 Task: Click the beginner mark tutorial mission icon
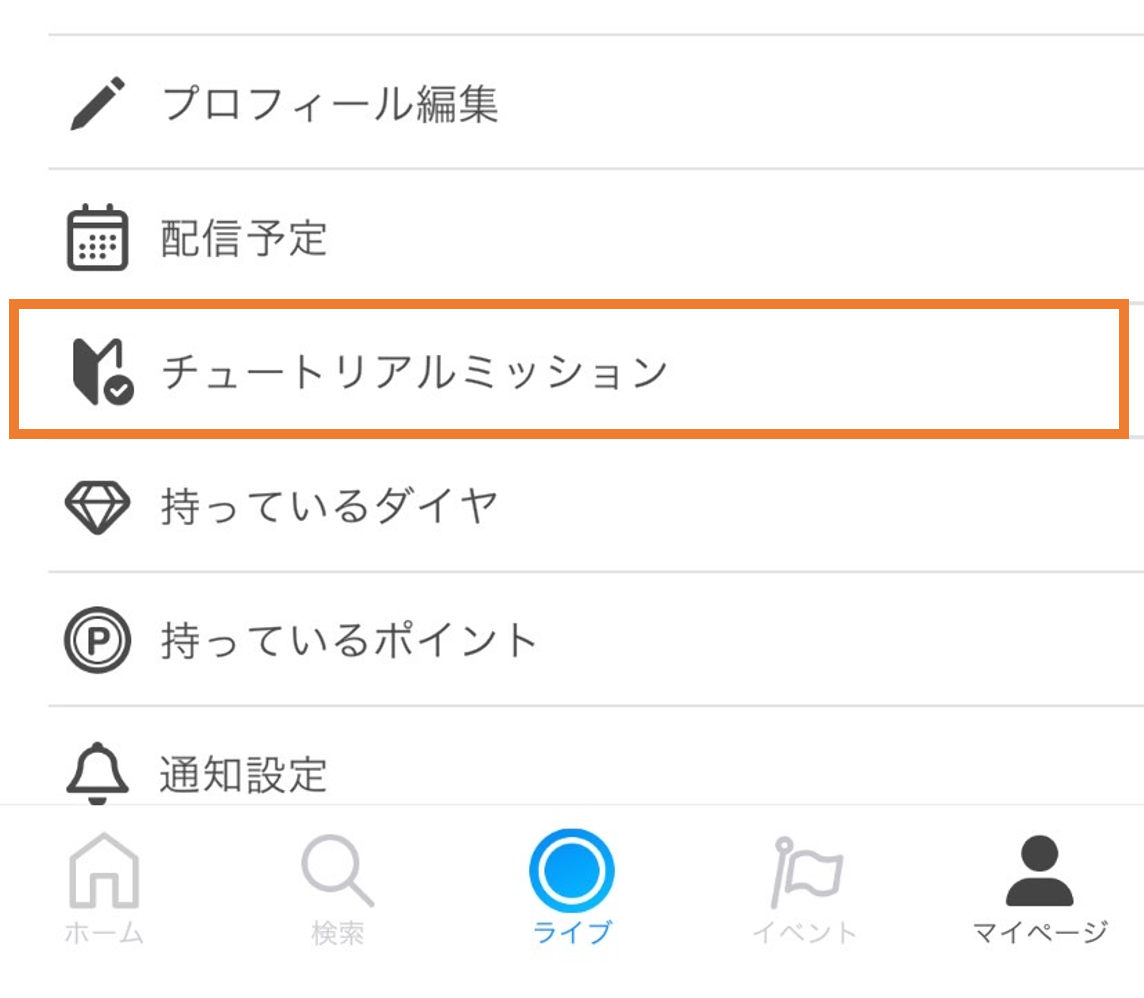click(102, 371)
